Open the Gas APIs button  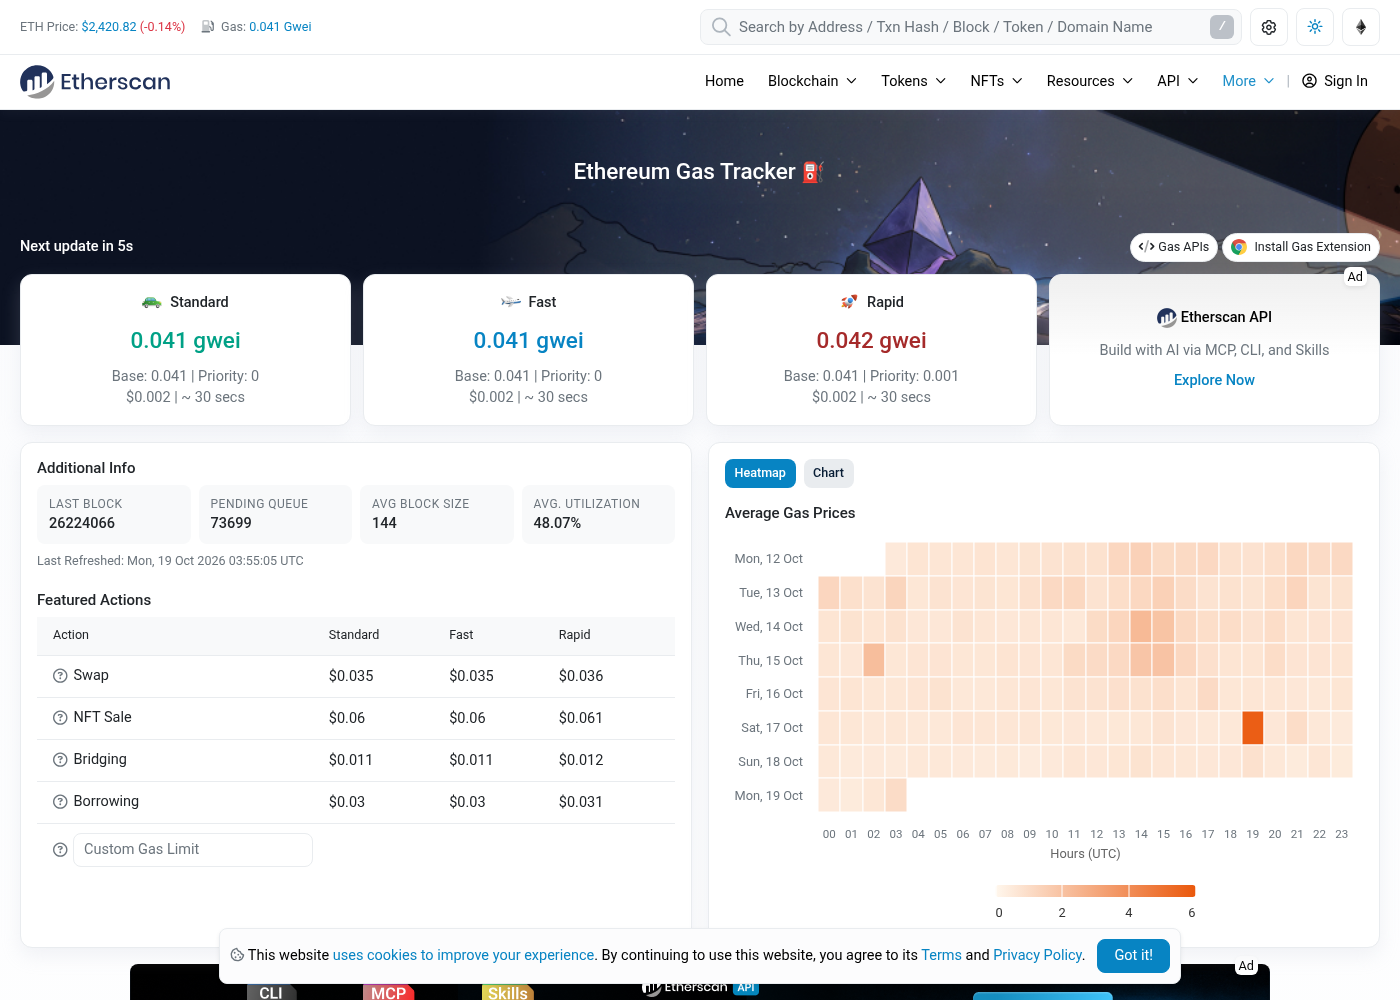[1174, 247]
